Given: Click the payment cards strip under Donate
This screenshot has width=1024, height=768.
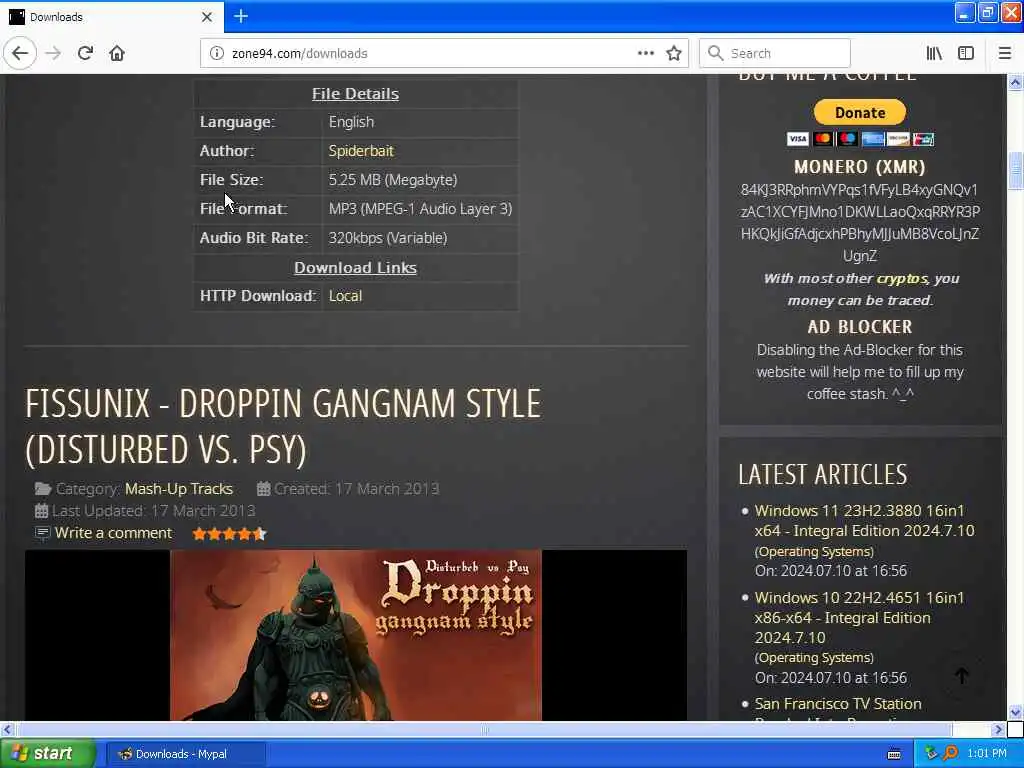Looking at the screenshot, I should tap(859, 138).
